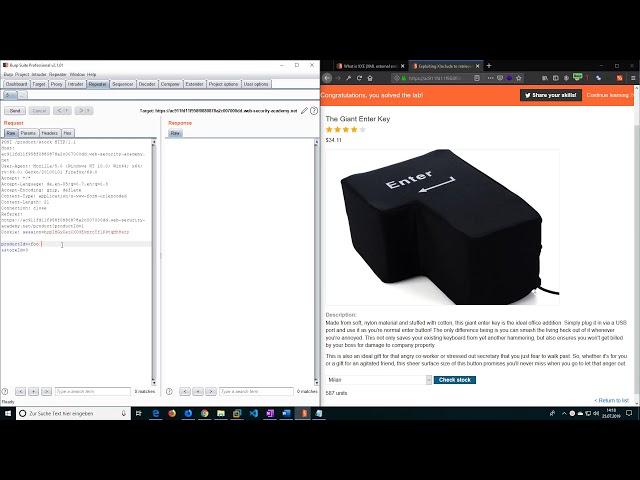This screenshot has height=480, width=640.
Task: Open Repeater tab 5 dropdown arrow
Action: point(13,95)
